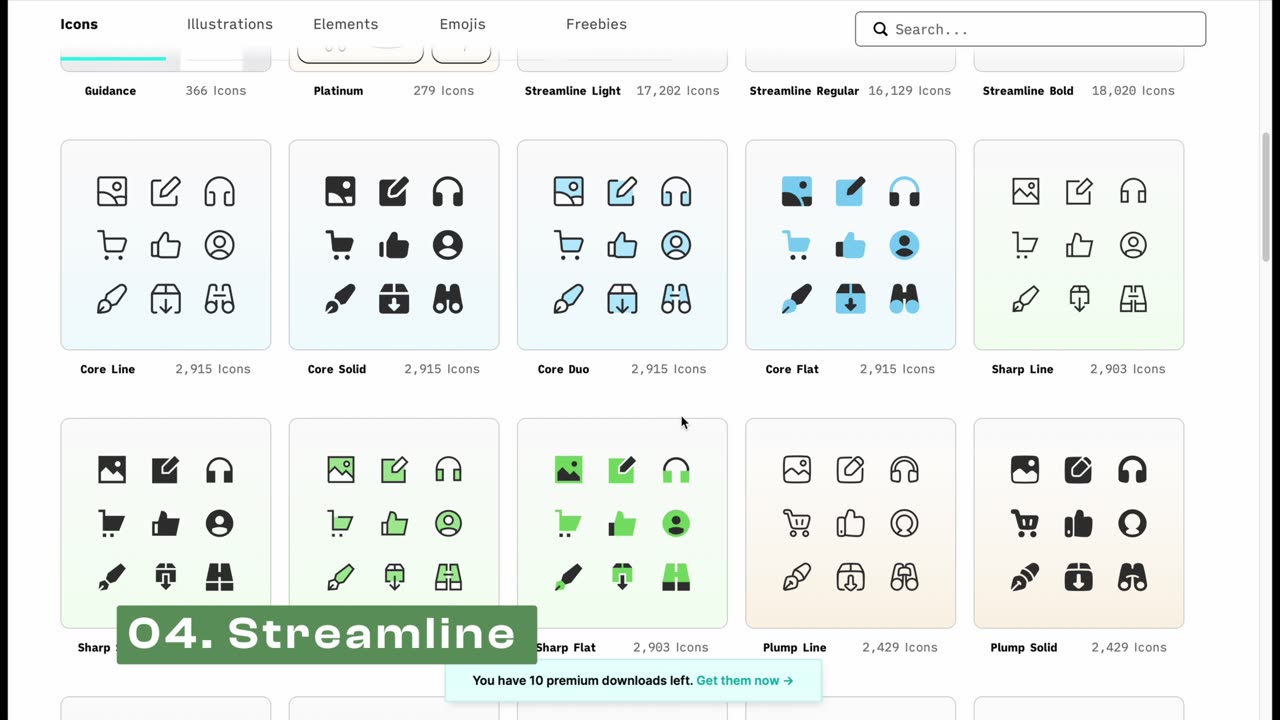Open the Freebies tab
1280x720 pixels.
(x=596, y=24)
